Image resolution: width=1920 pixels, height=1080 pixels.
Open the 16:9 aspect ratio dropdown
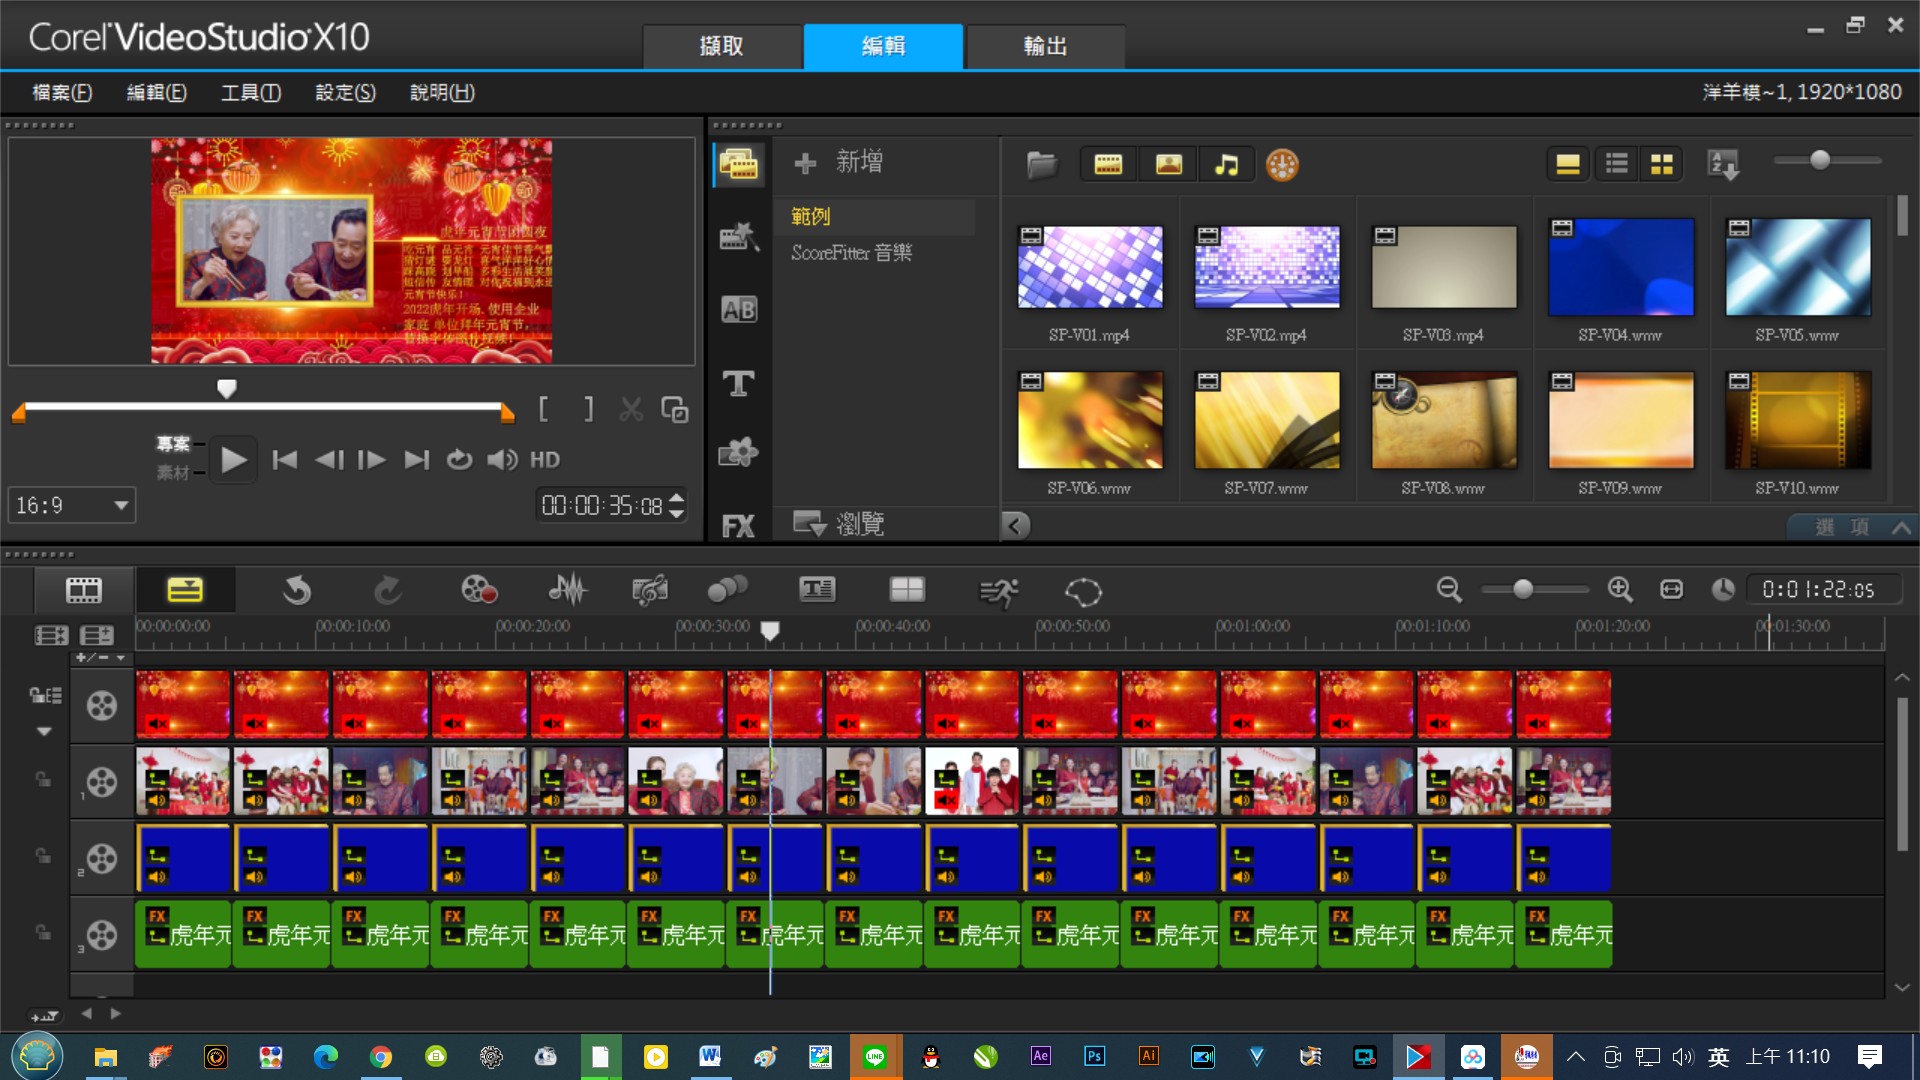coord(72,506)
